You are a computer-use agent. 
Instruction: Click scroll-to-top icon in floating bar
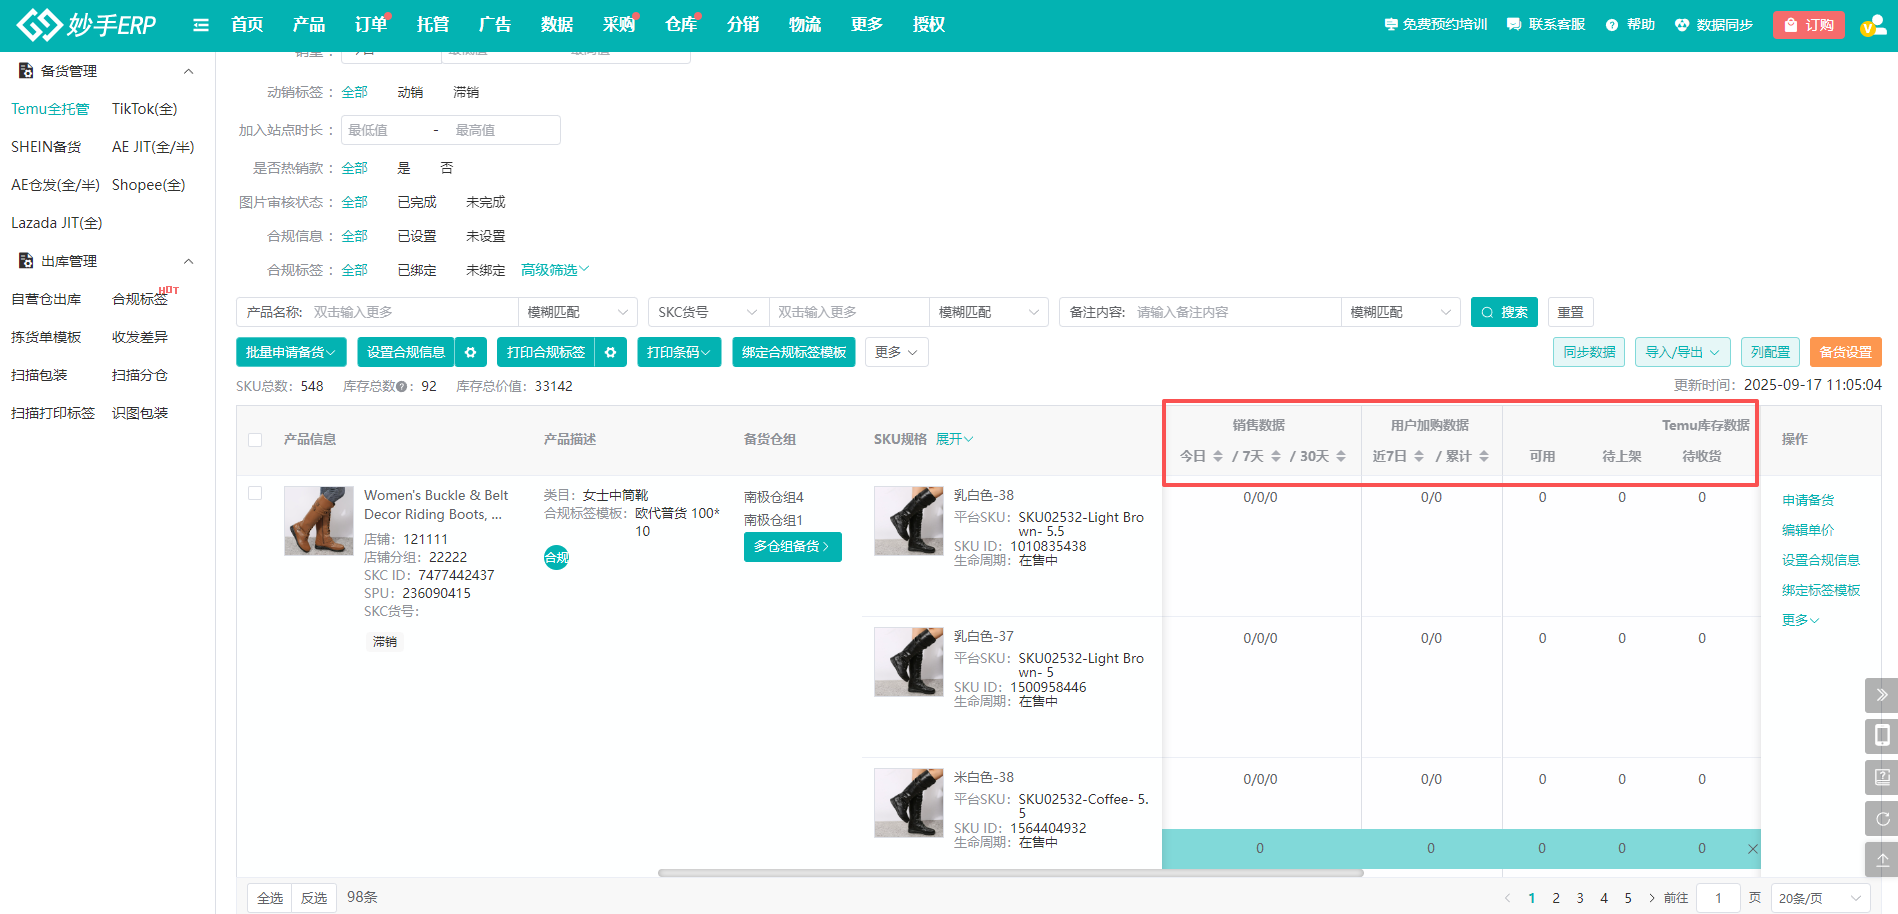pyautogui.click(x=1881, y=859)
